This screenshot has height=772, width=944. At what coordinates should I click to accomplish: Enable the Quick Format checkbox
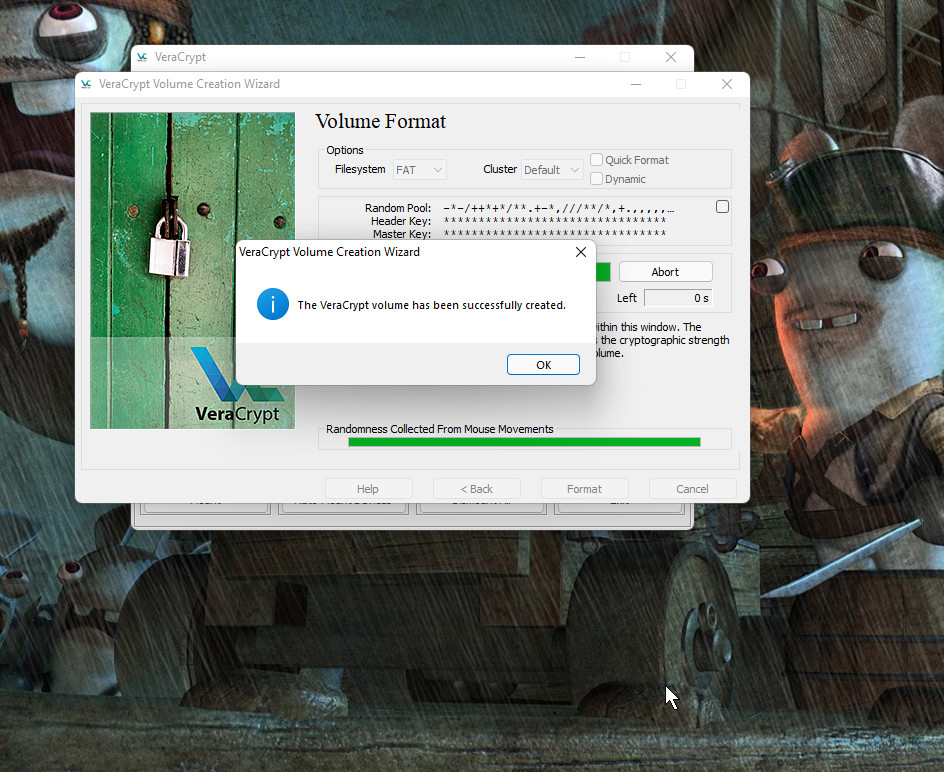click(x=596, y=160)
